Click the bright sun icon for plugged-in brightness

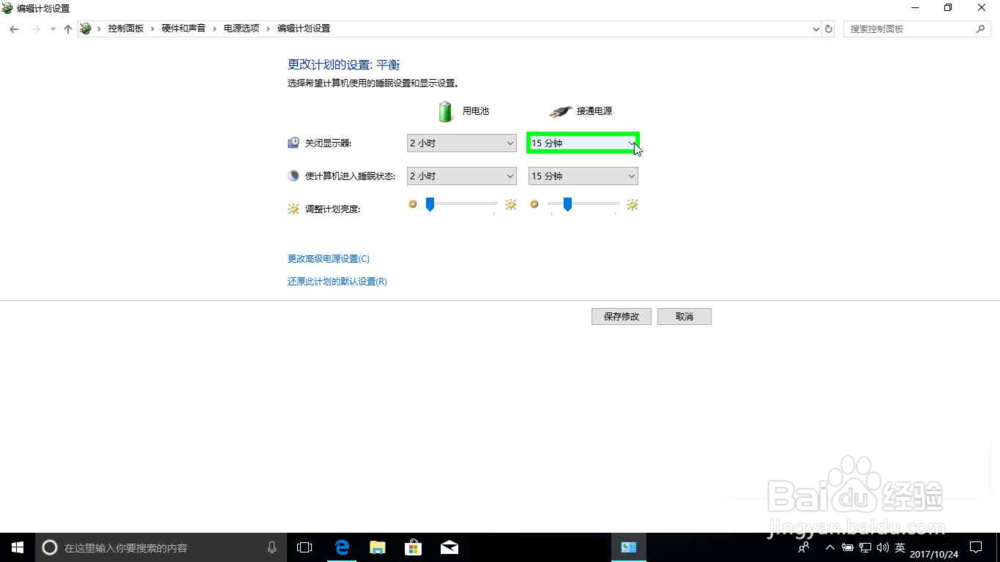tap(632, 204)
